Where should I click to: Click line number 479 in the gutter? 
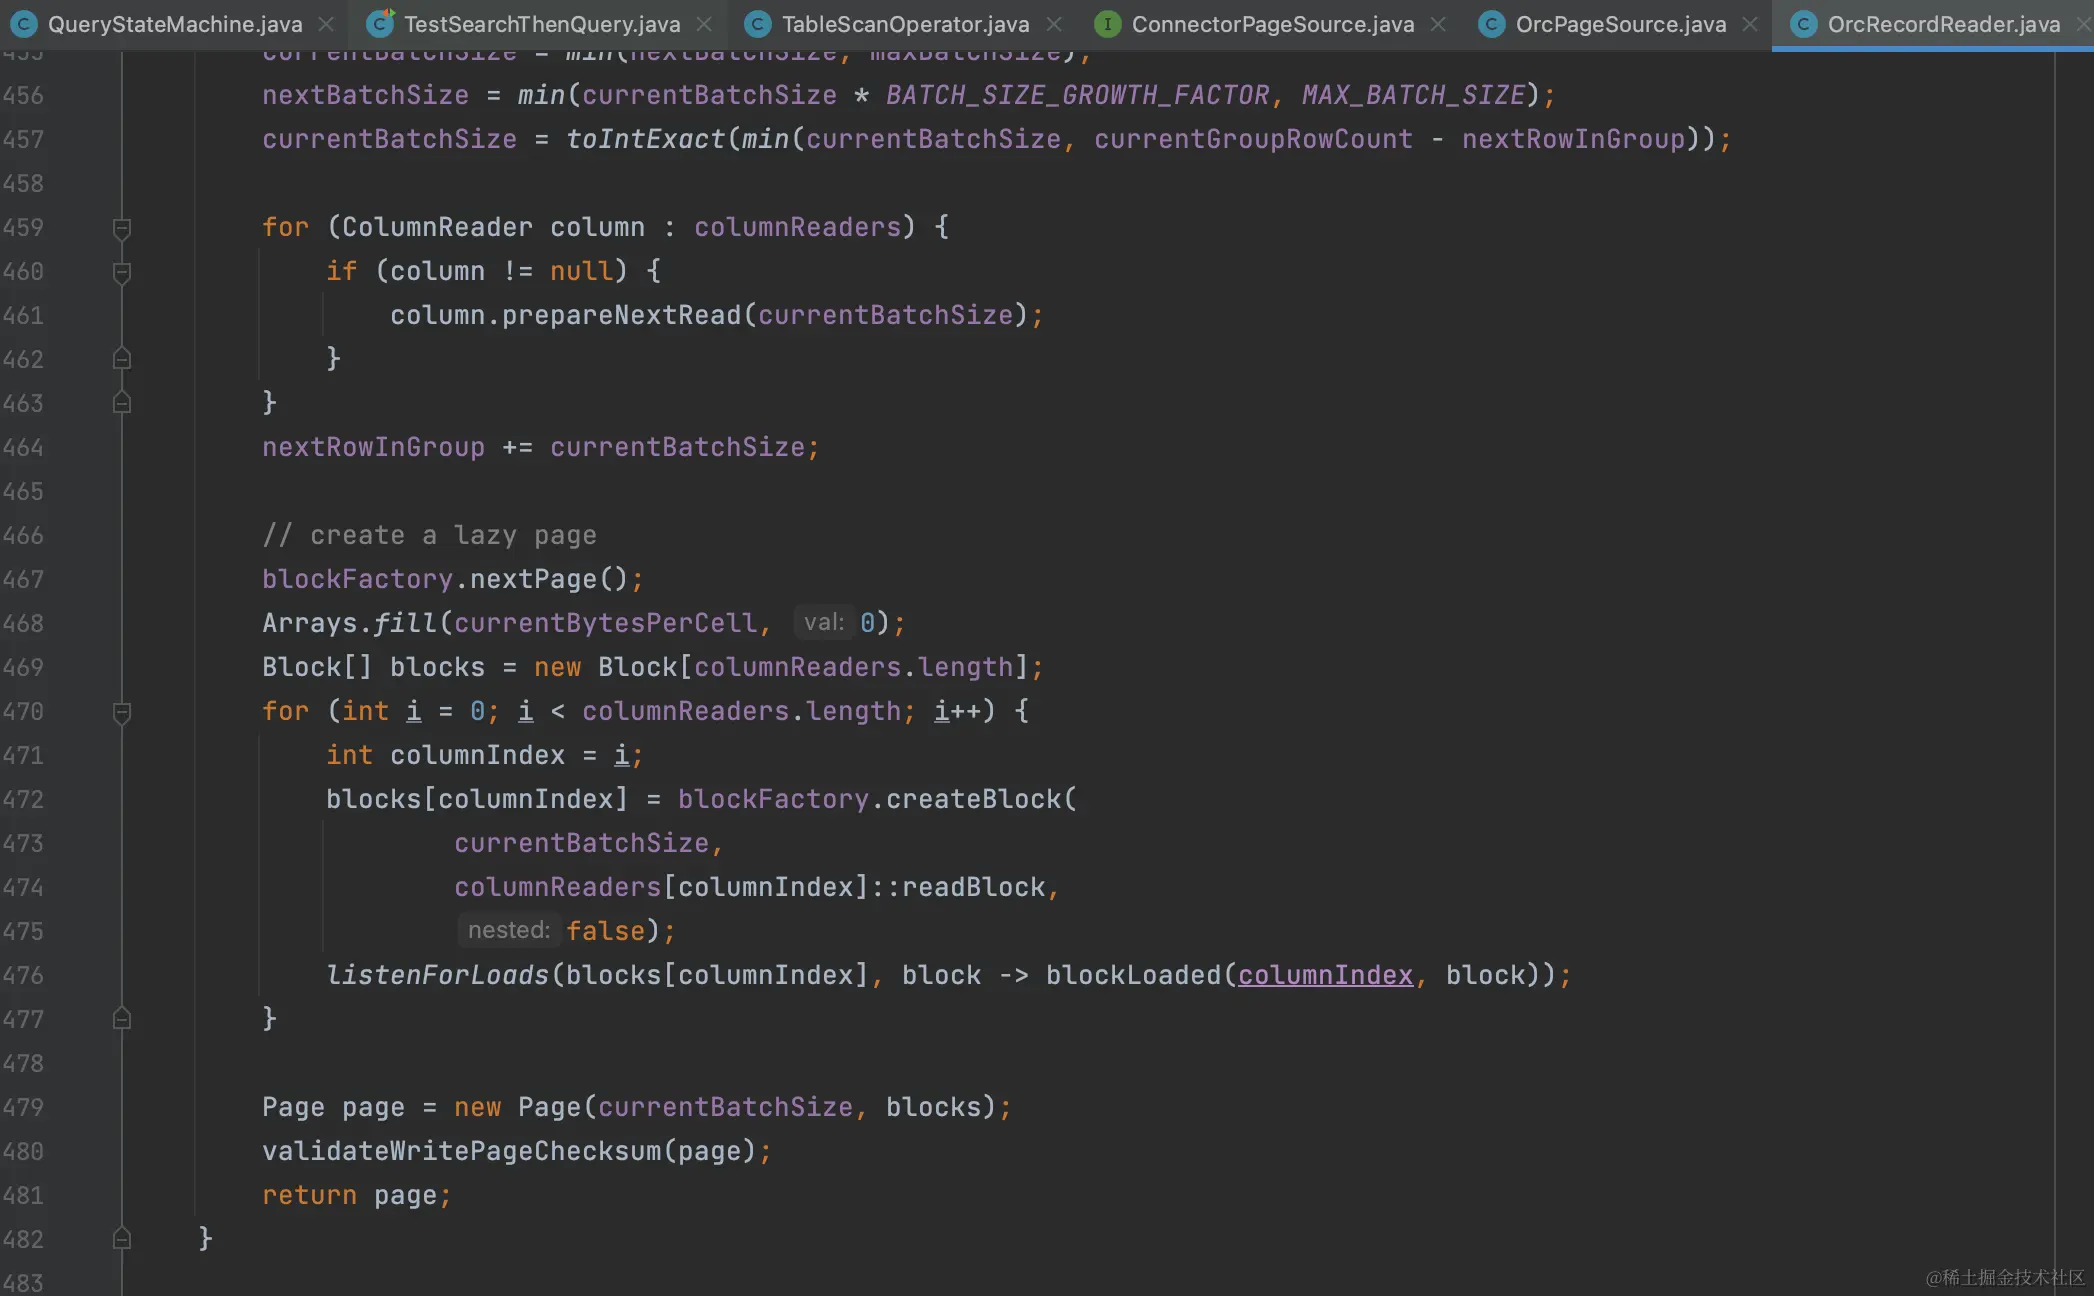(x=24, y=1107)
